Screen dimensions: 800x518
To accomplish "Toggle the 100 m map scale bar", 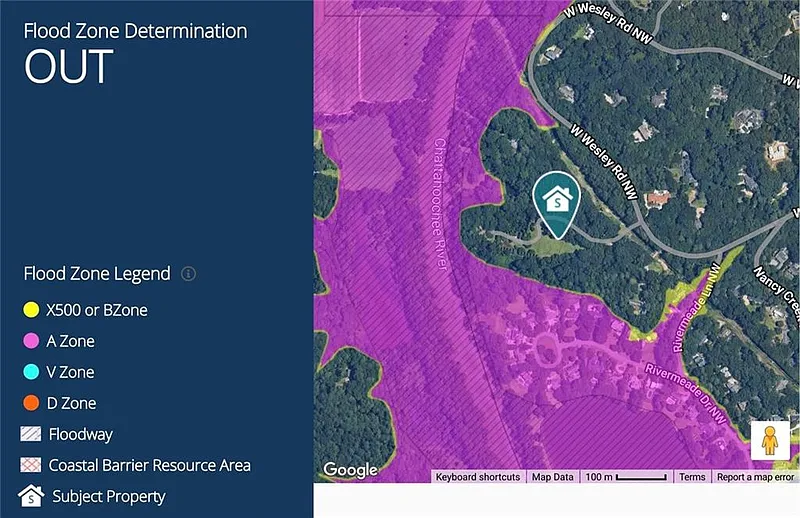I will click(626, 478).
